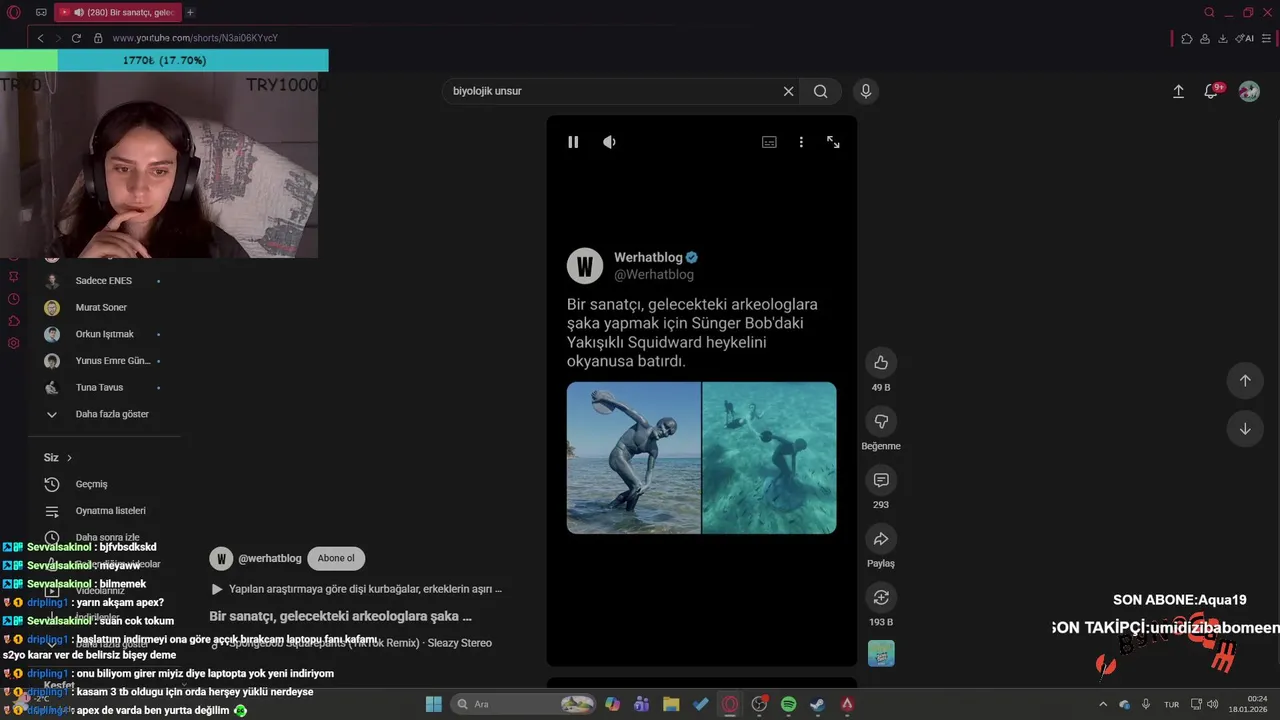Image resolution: width=1280 pixels, height=720 pixels.
Task: Show hidden system tray icons
Action: click(1103, 704)
